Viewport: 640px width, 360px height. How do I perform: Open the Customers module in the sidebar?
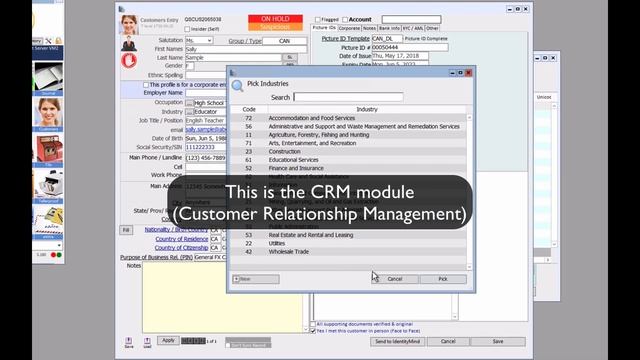tap(48, 114)
